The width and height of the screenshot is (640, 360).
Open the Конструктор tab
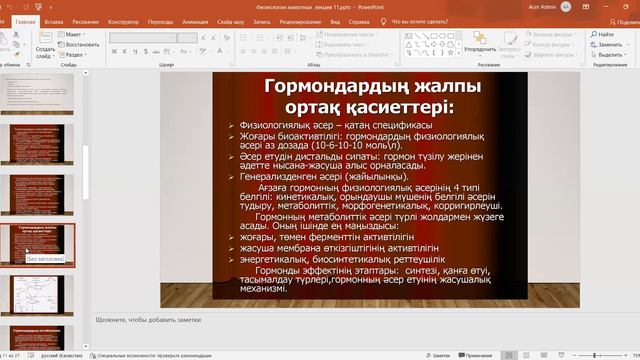pyautogui.click(x=123, y=22)
